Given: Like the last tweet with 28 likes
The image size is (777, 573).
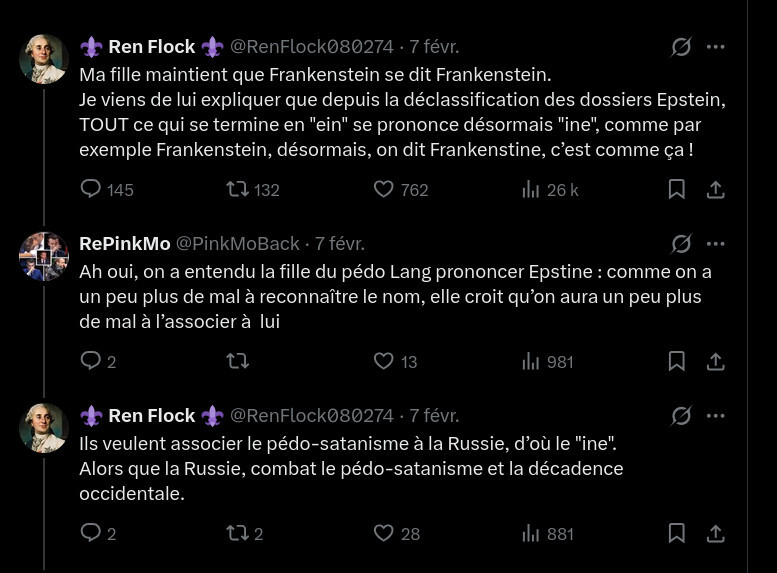Looking at the screenshot, I should (x=384, y=533).
